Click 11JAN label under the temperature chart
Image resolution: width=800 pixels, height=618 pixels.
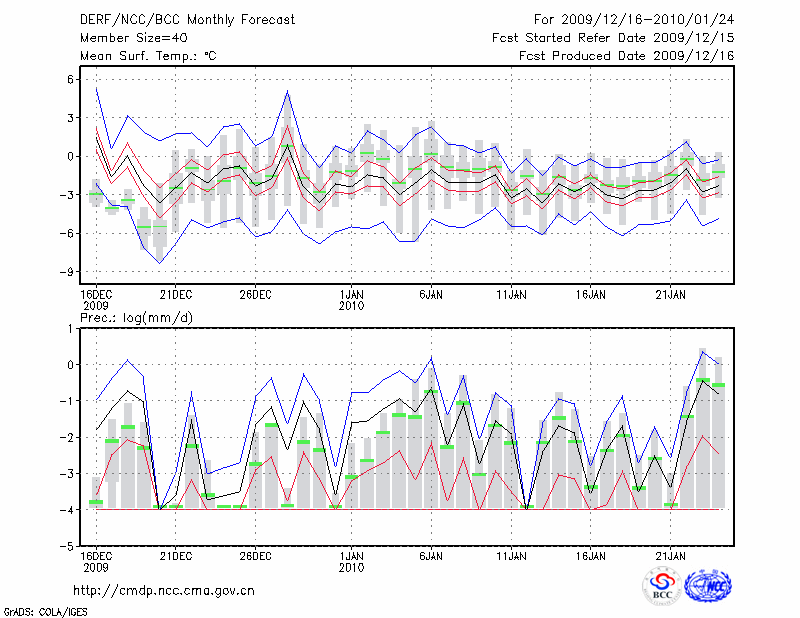click(x=511, y=294)
